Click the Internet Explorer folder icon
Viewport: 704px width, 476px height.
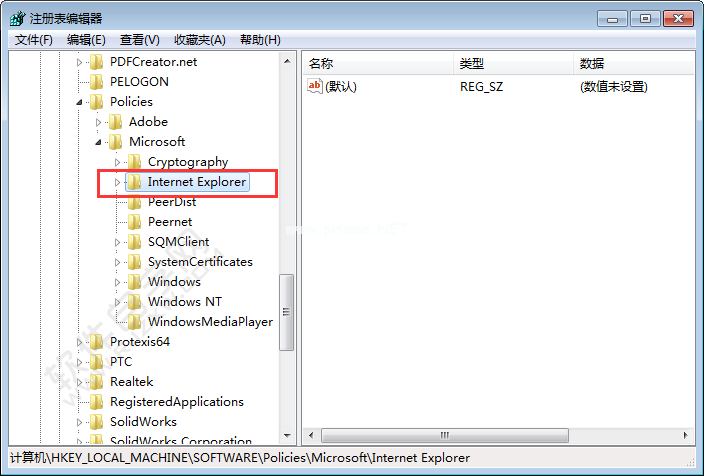[x=134, y=181]
